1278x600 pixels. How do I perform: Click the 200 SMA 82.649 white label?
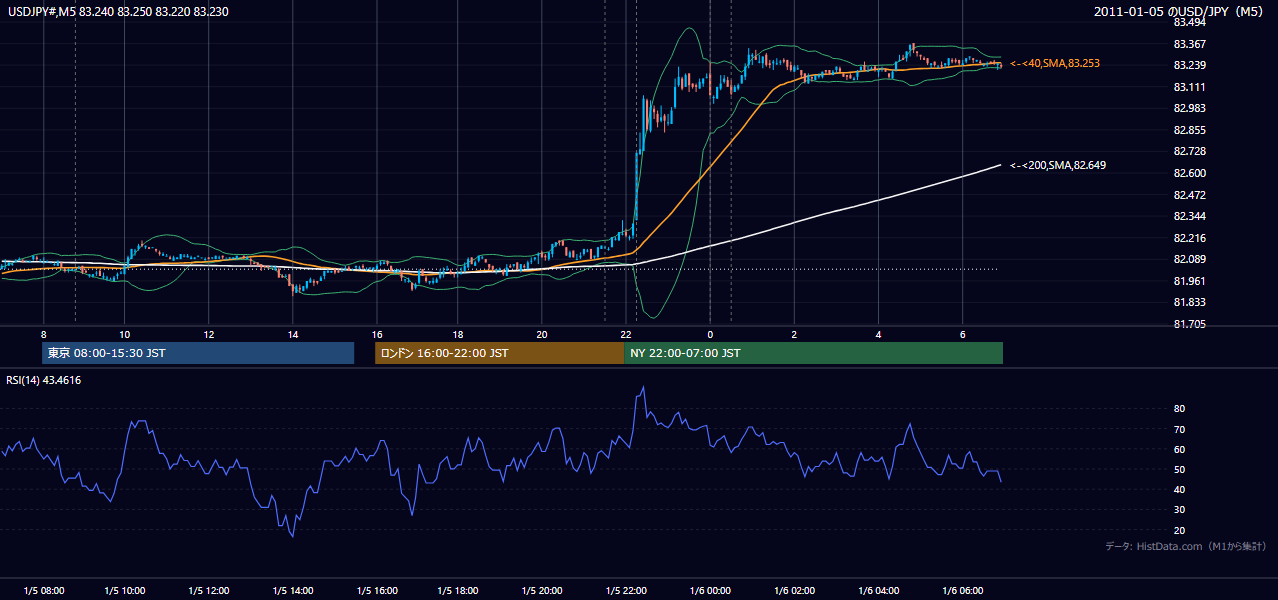[1058, 165]
